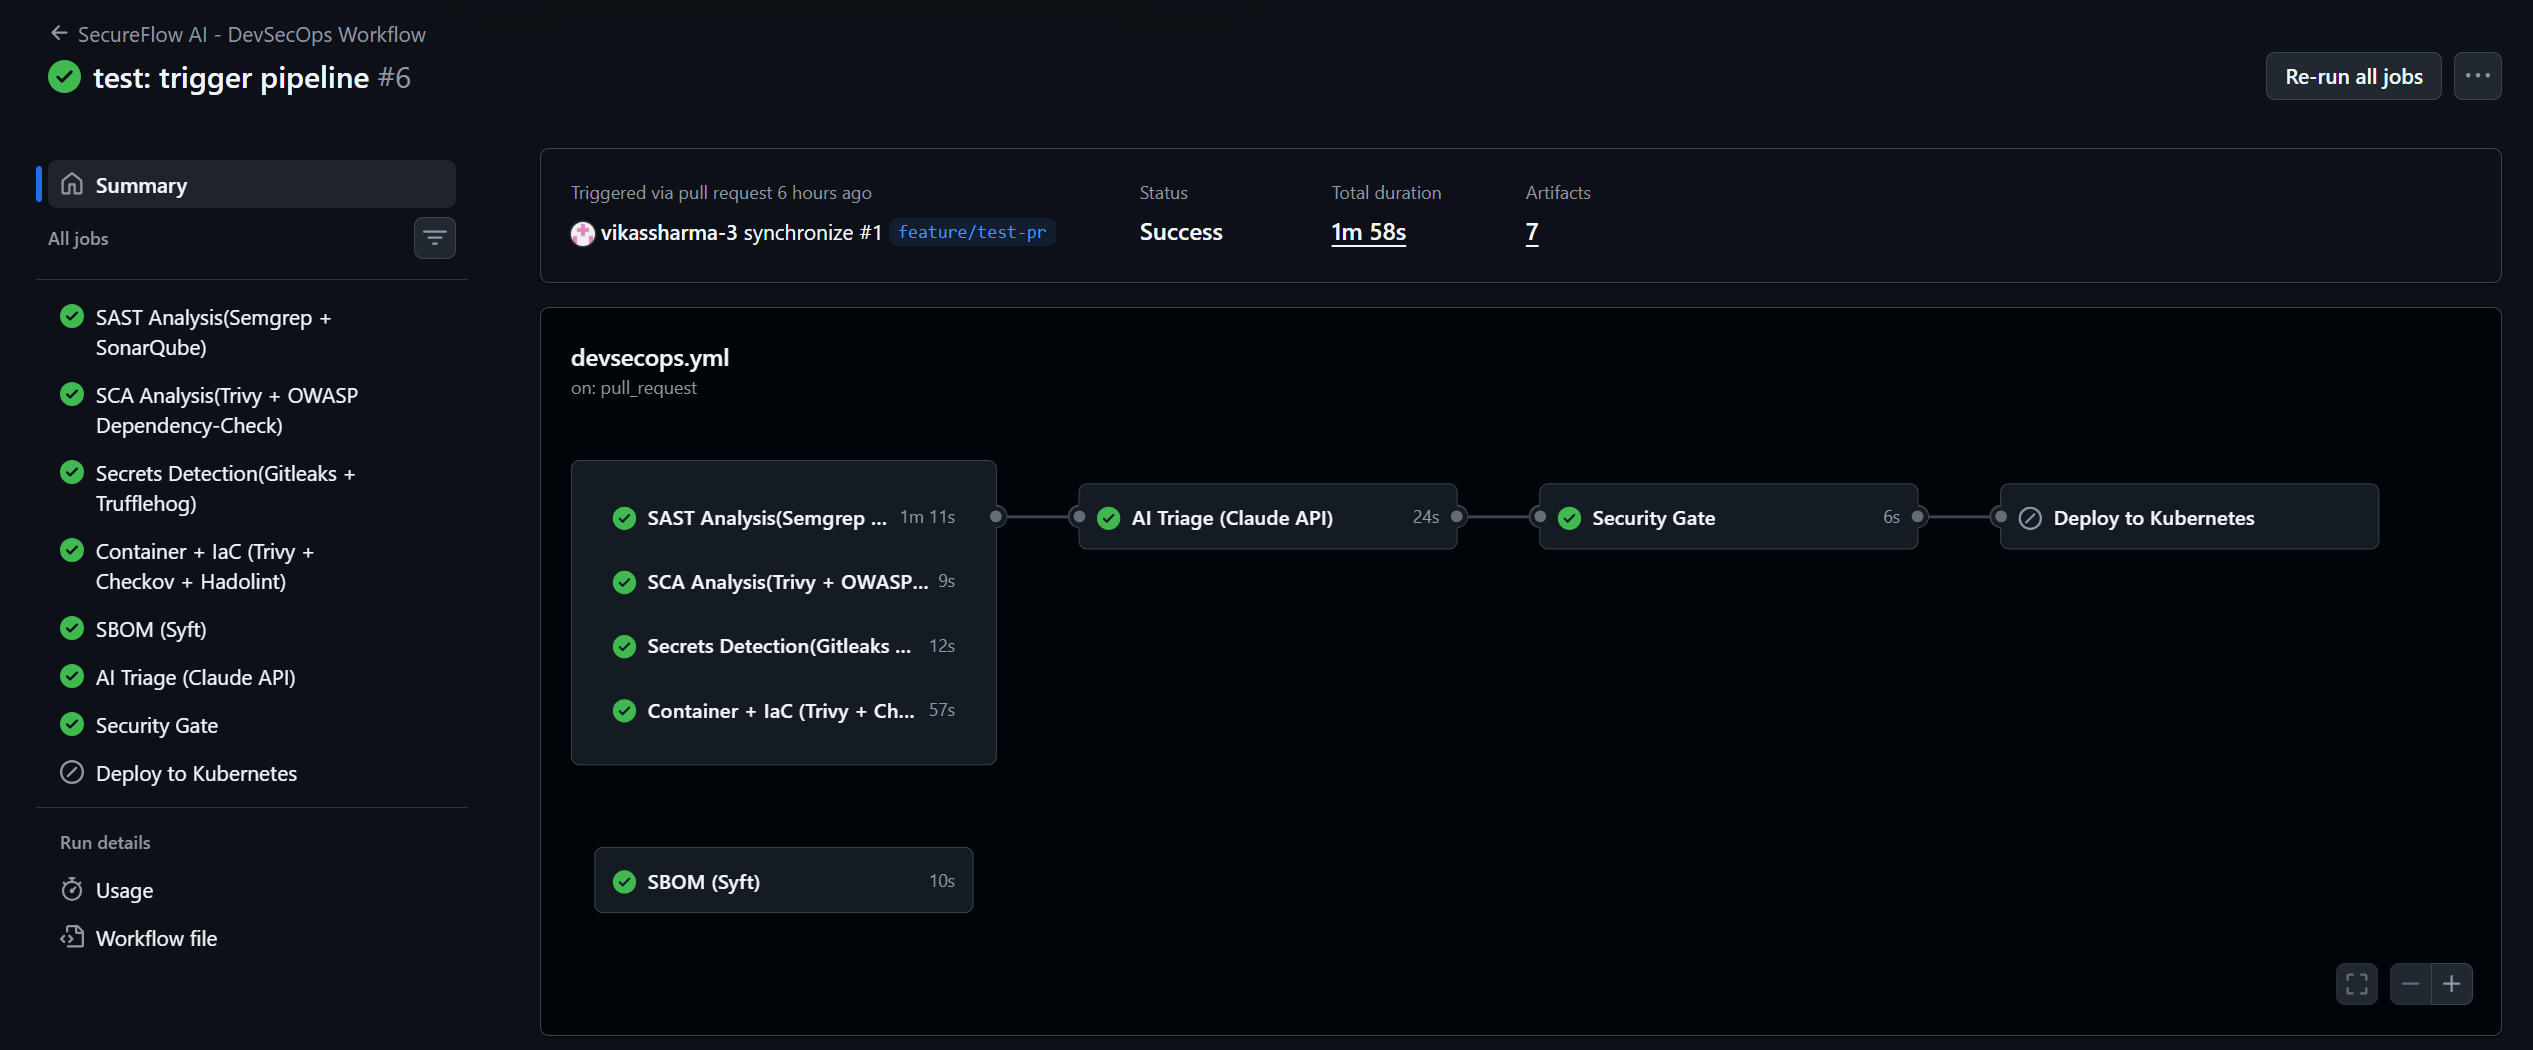The width and height of the screenshot is (2533, 1050).
Task: Zoom out the workflow graph
Action: [2410, 984]
